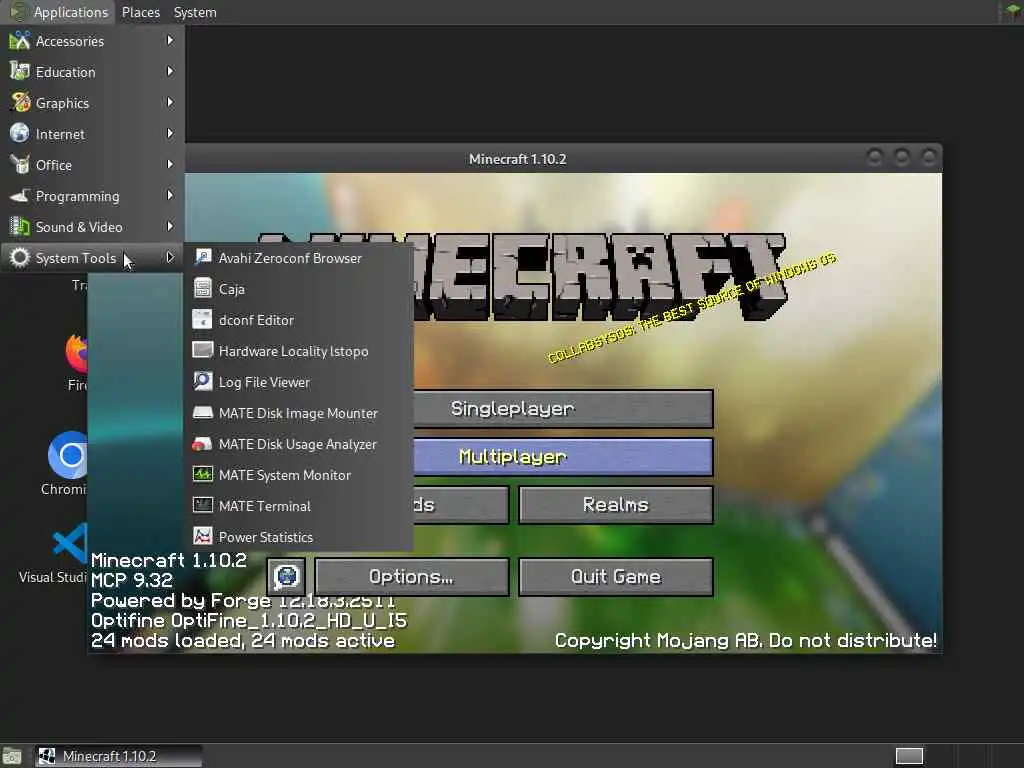The image size is (1024, 768).
Task: Open Minecraft Options
Action: (411, 577)
